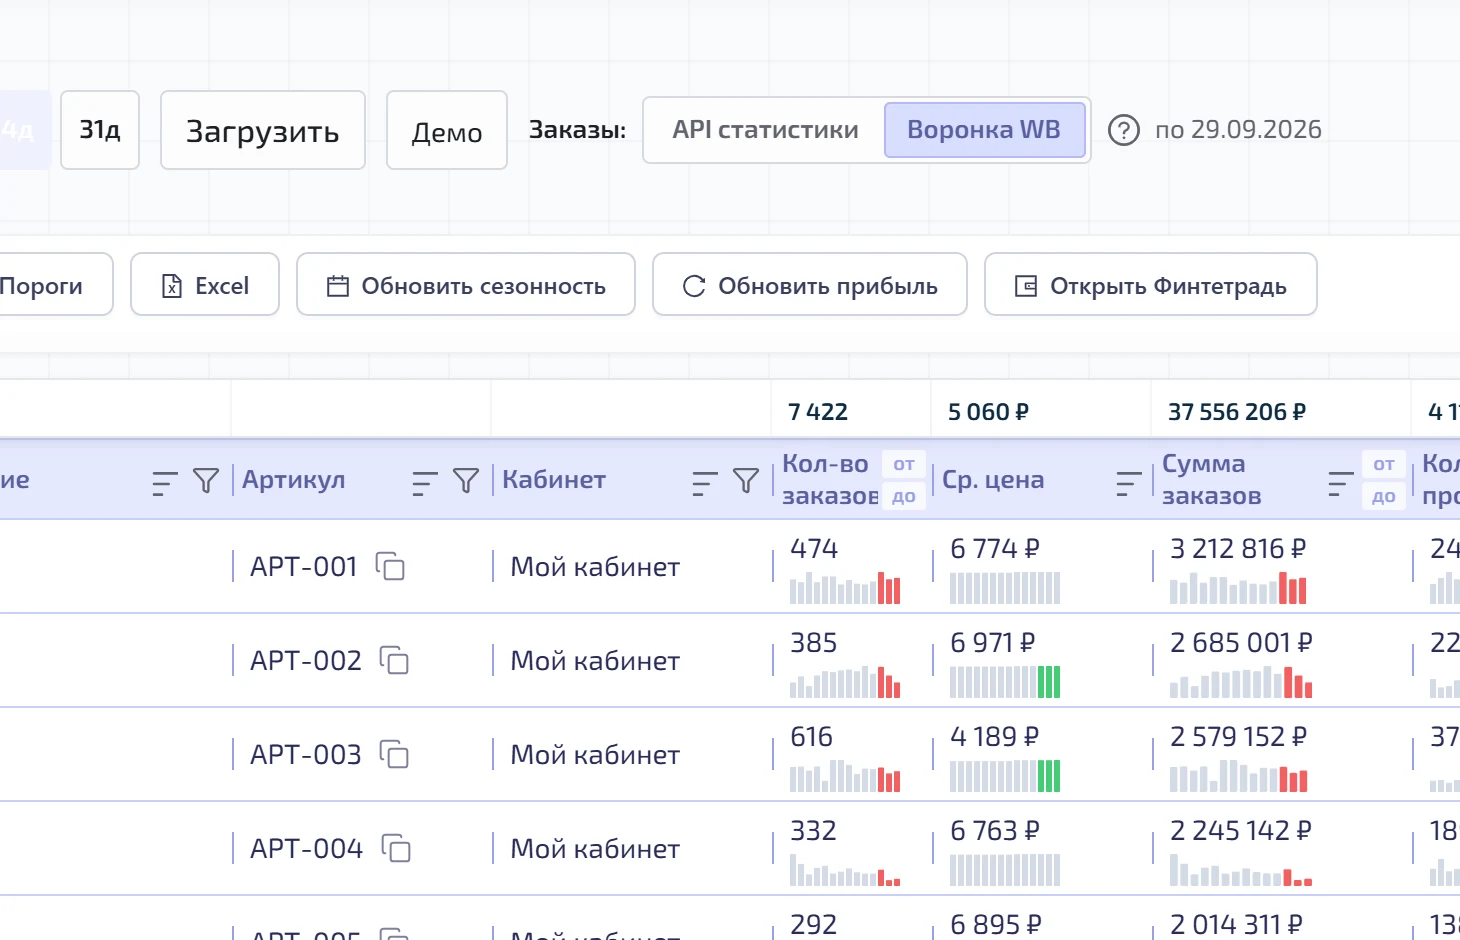The width and height of the screenshot is (1460, 940).
Task: Click the order count sparkline for АРТ-004
Action: (845, 869)
